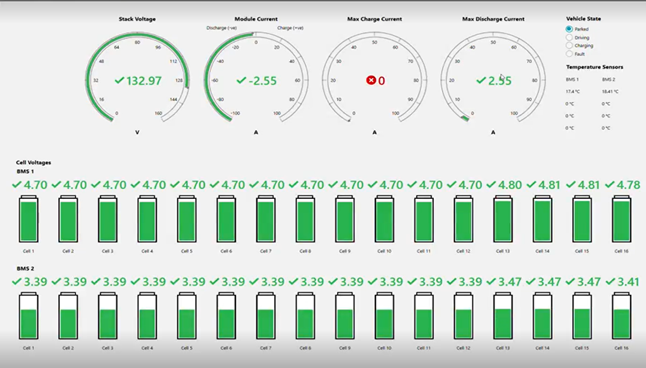This screenshot has width=646, height=368.
Task: Click BMS 2 Cell 11 battery icon
Action: [424, 316]
